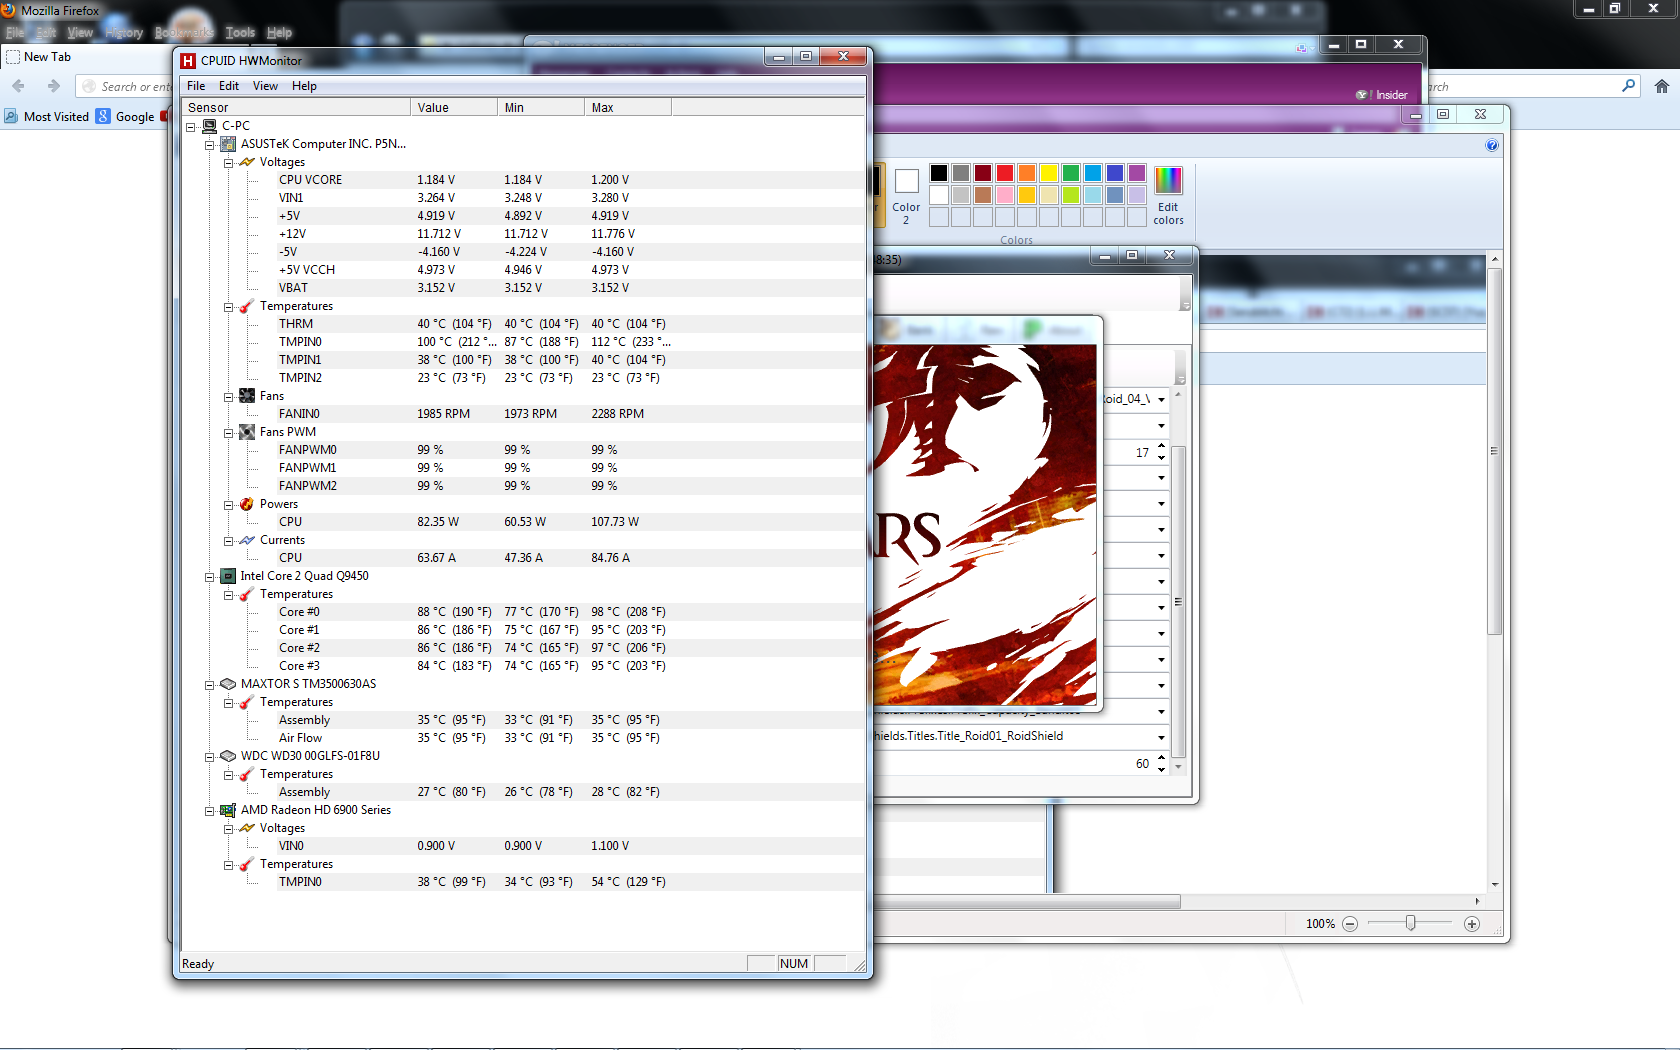The image size is (1680, 1050).
Task: Click the Paint help question mark icon
Action: [x=1492, y=145]
